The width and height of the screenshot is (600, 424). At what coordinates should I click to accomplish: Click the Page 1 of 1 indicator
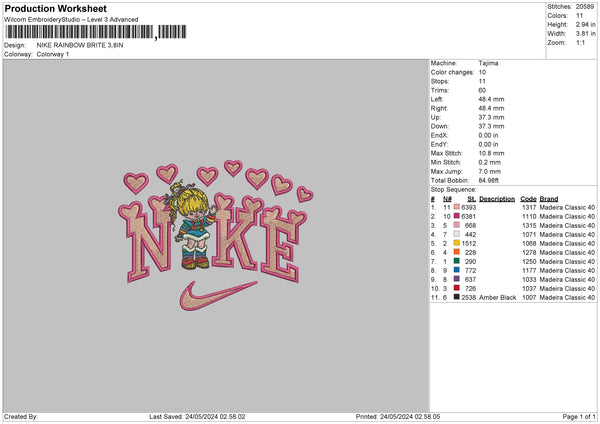coord(579,416)
